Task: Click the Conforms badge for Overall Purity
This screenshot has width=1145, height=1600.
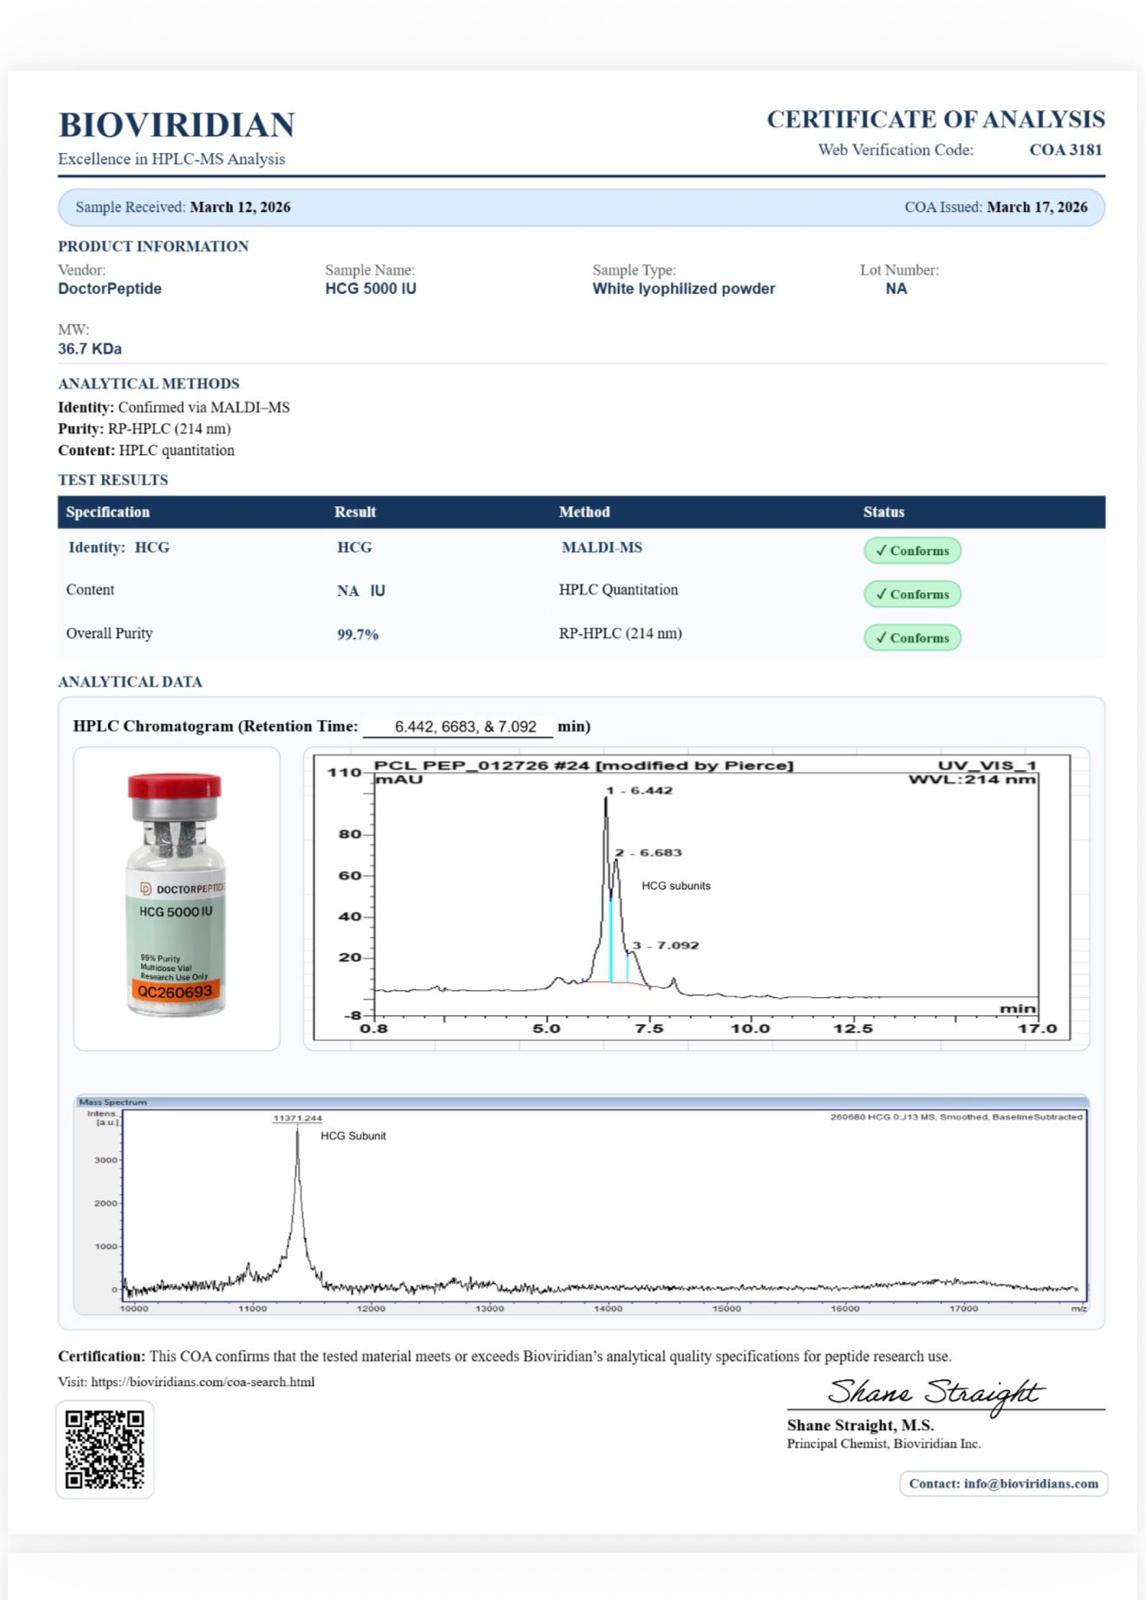Action: click(x=912, y=638)
